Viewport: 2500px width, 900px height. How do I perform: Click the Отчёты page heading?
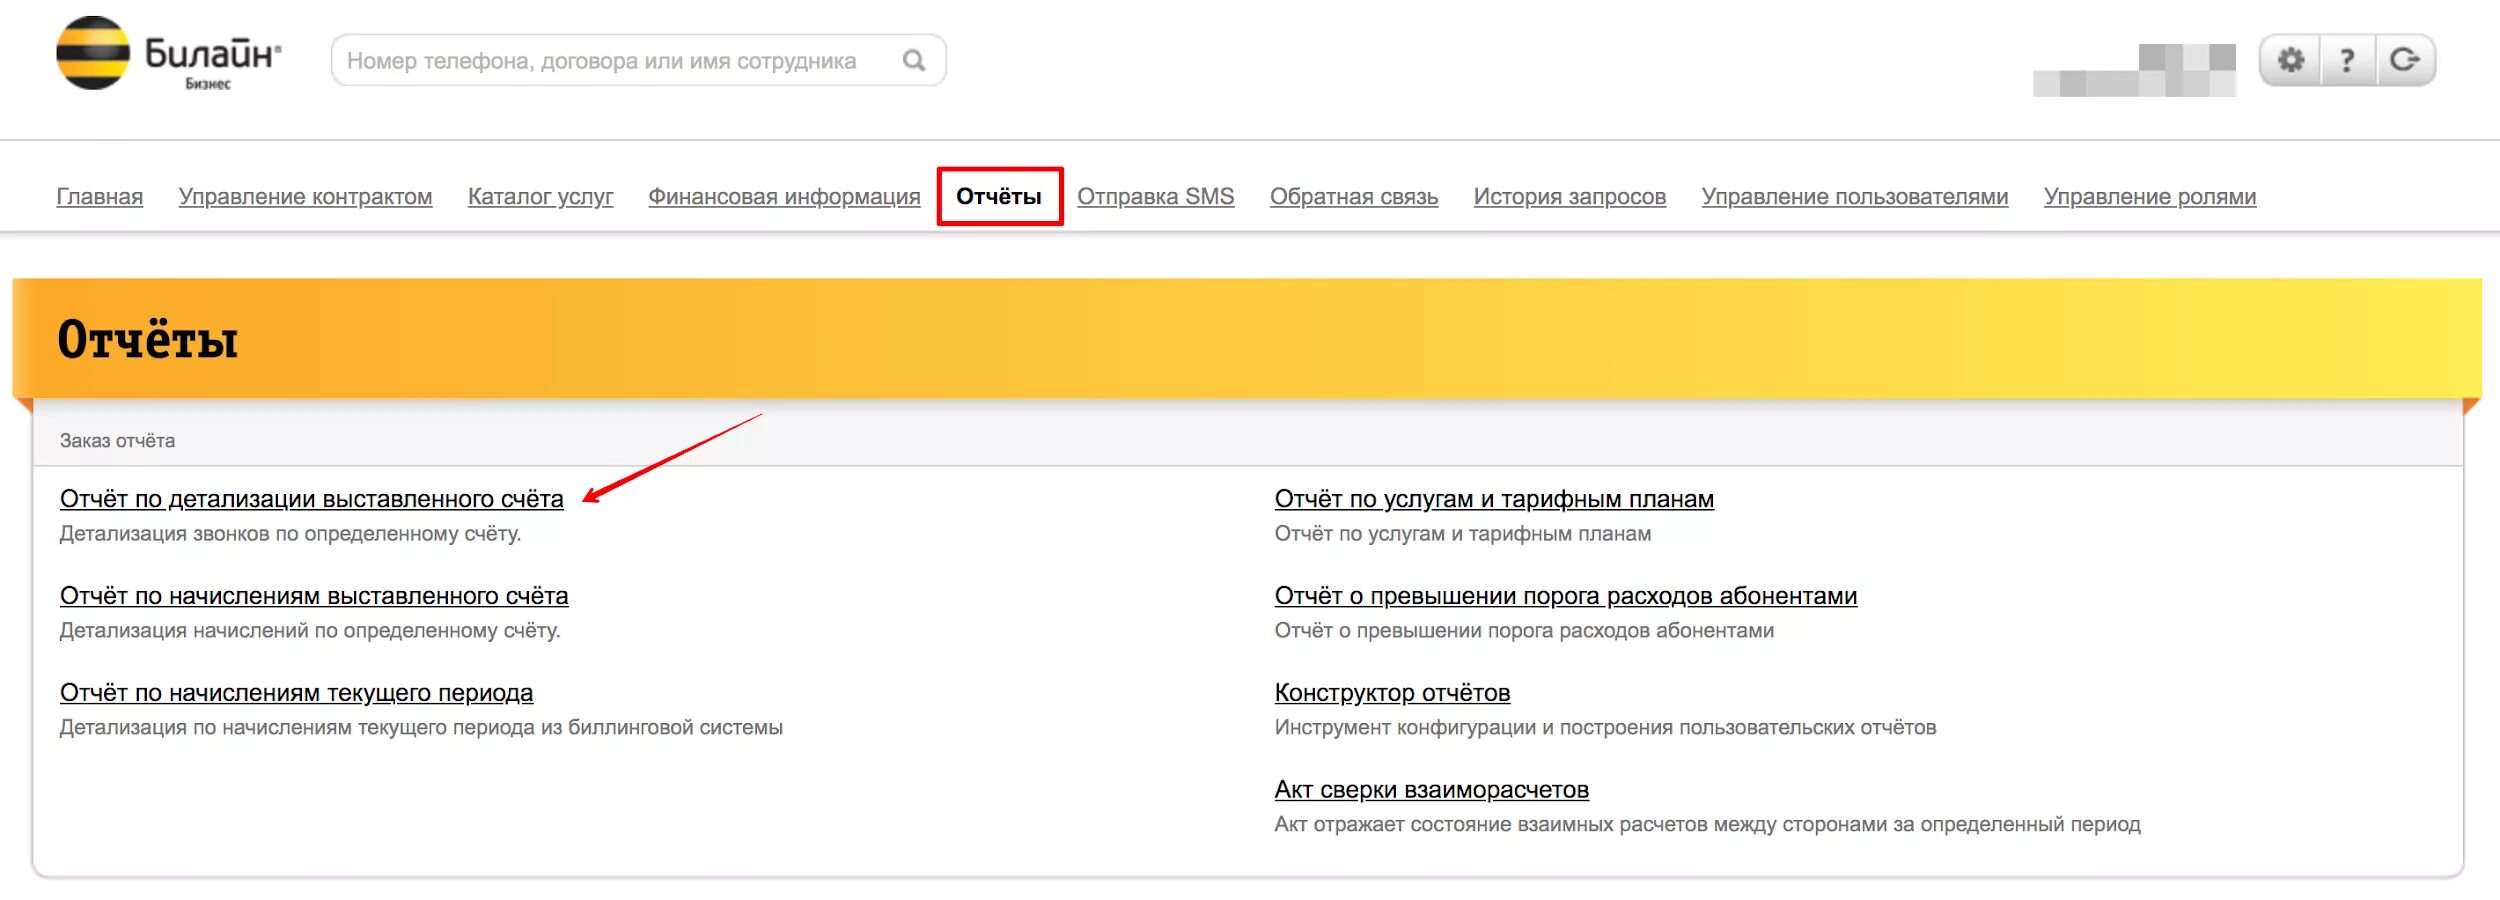pyautogui.click(x=148, y=339)
